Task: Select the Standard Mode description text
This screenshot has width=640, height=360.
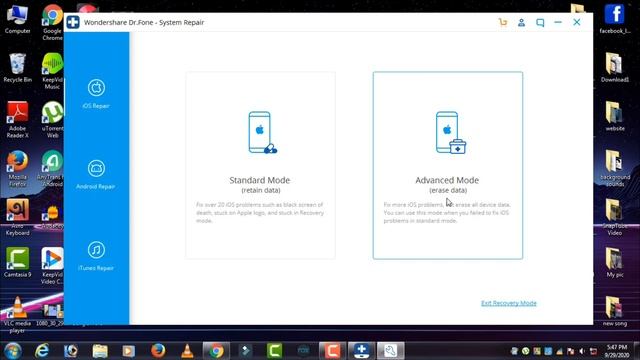Action: [260, 213]
